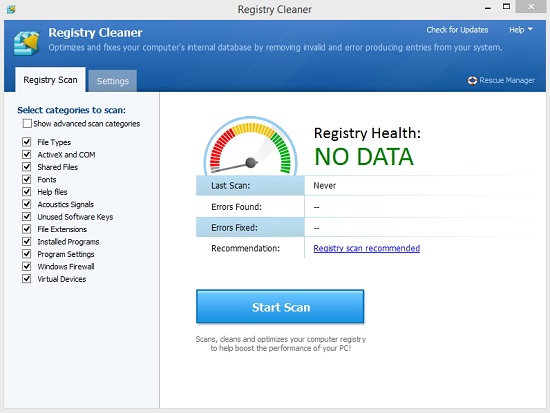Click the NO DATA health status text

pyautogui.click(x=364, y=156)
